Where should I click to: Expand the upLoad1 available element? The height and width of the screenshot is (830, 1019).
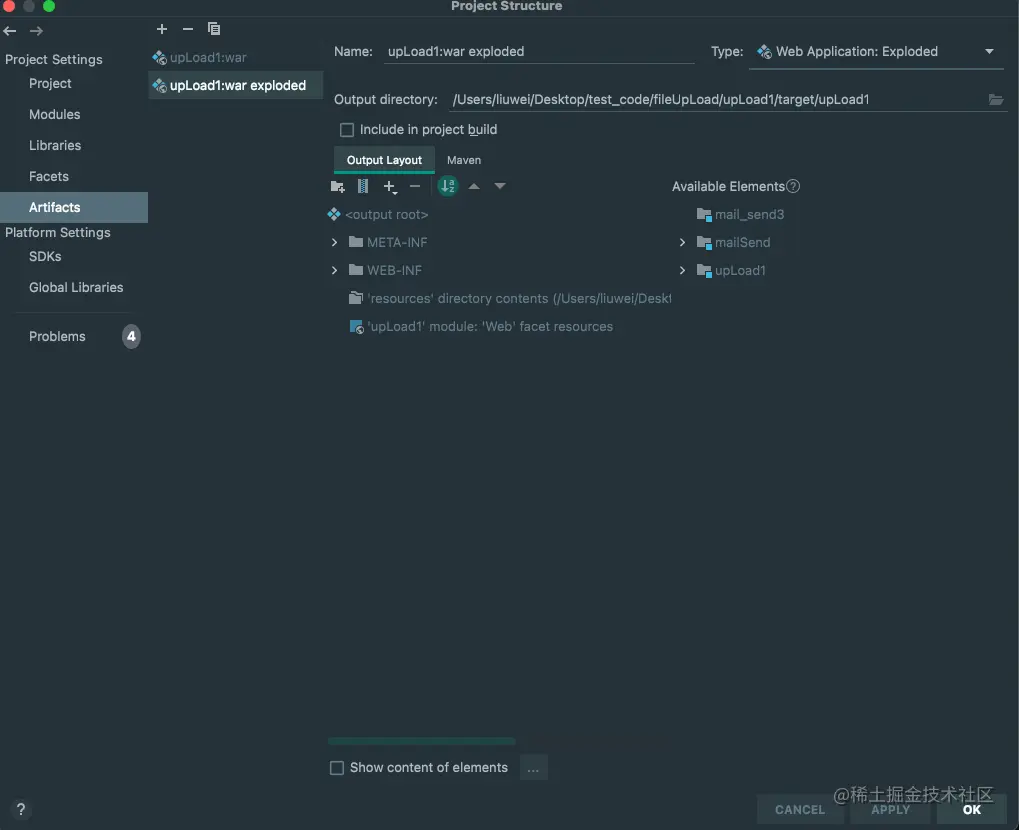(x=682, y=270)
